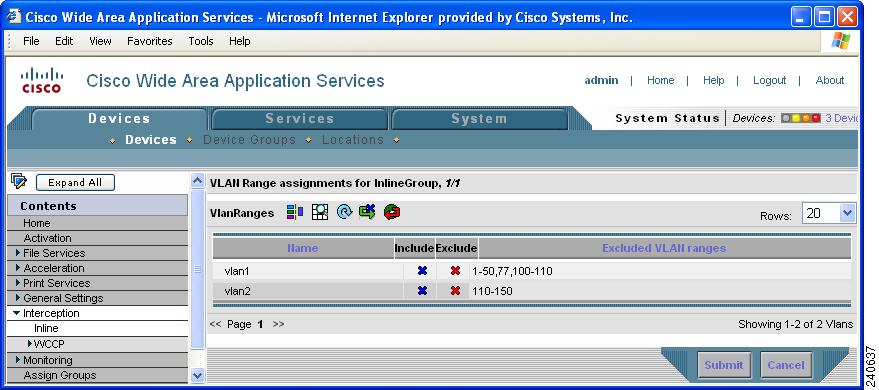Click the Windows flag logo in menu bar
Image resolution: width=879 pixels, height=390 pixels.
(x=841, y=41)
